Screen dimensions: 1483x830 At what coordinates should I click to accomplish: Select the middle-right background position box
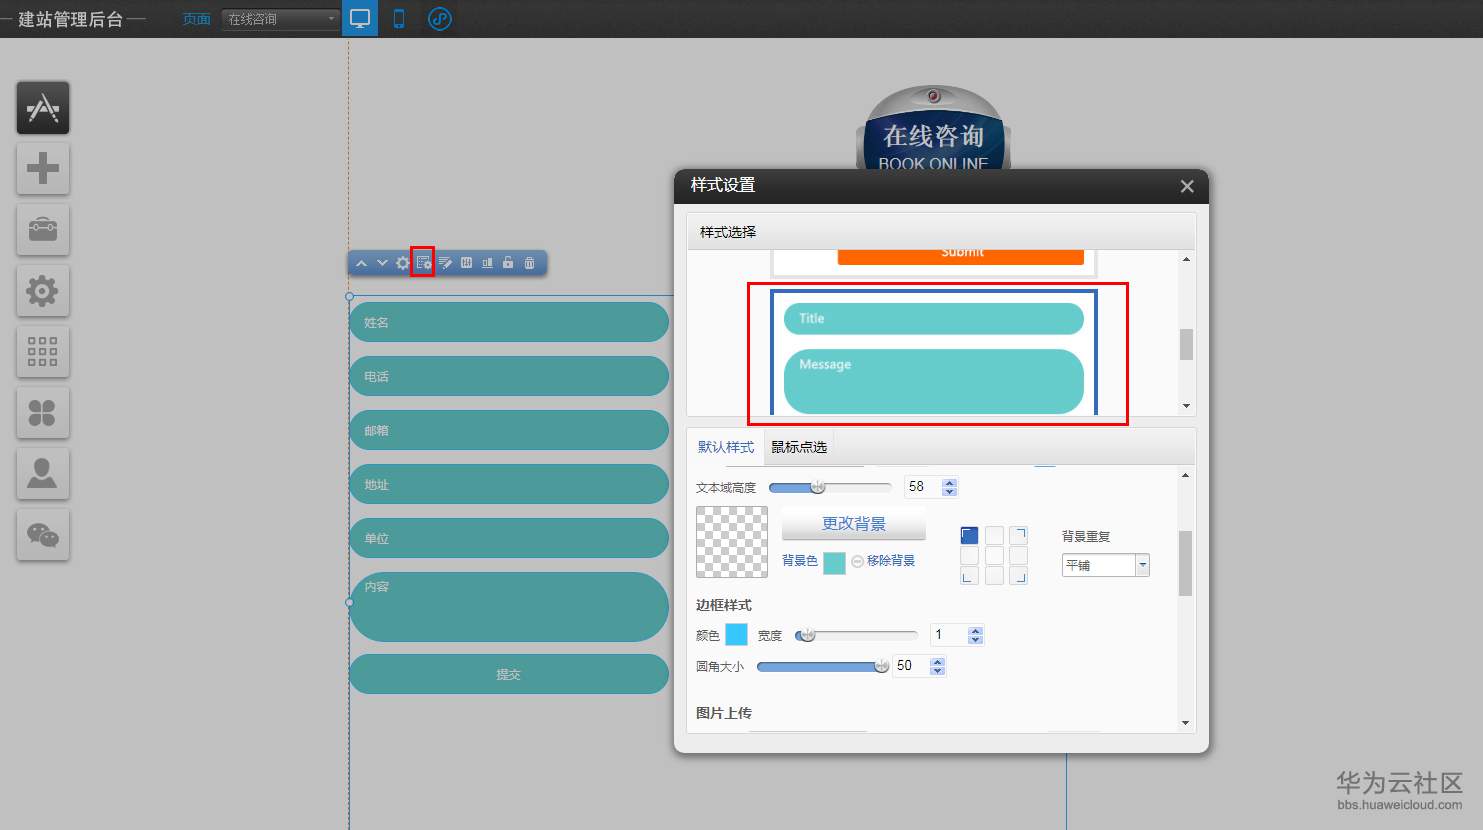[1018, 556]
